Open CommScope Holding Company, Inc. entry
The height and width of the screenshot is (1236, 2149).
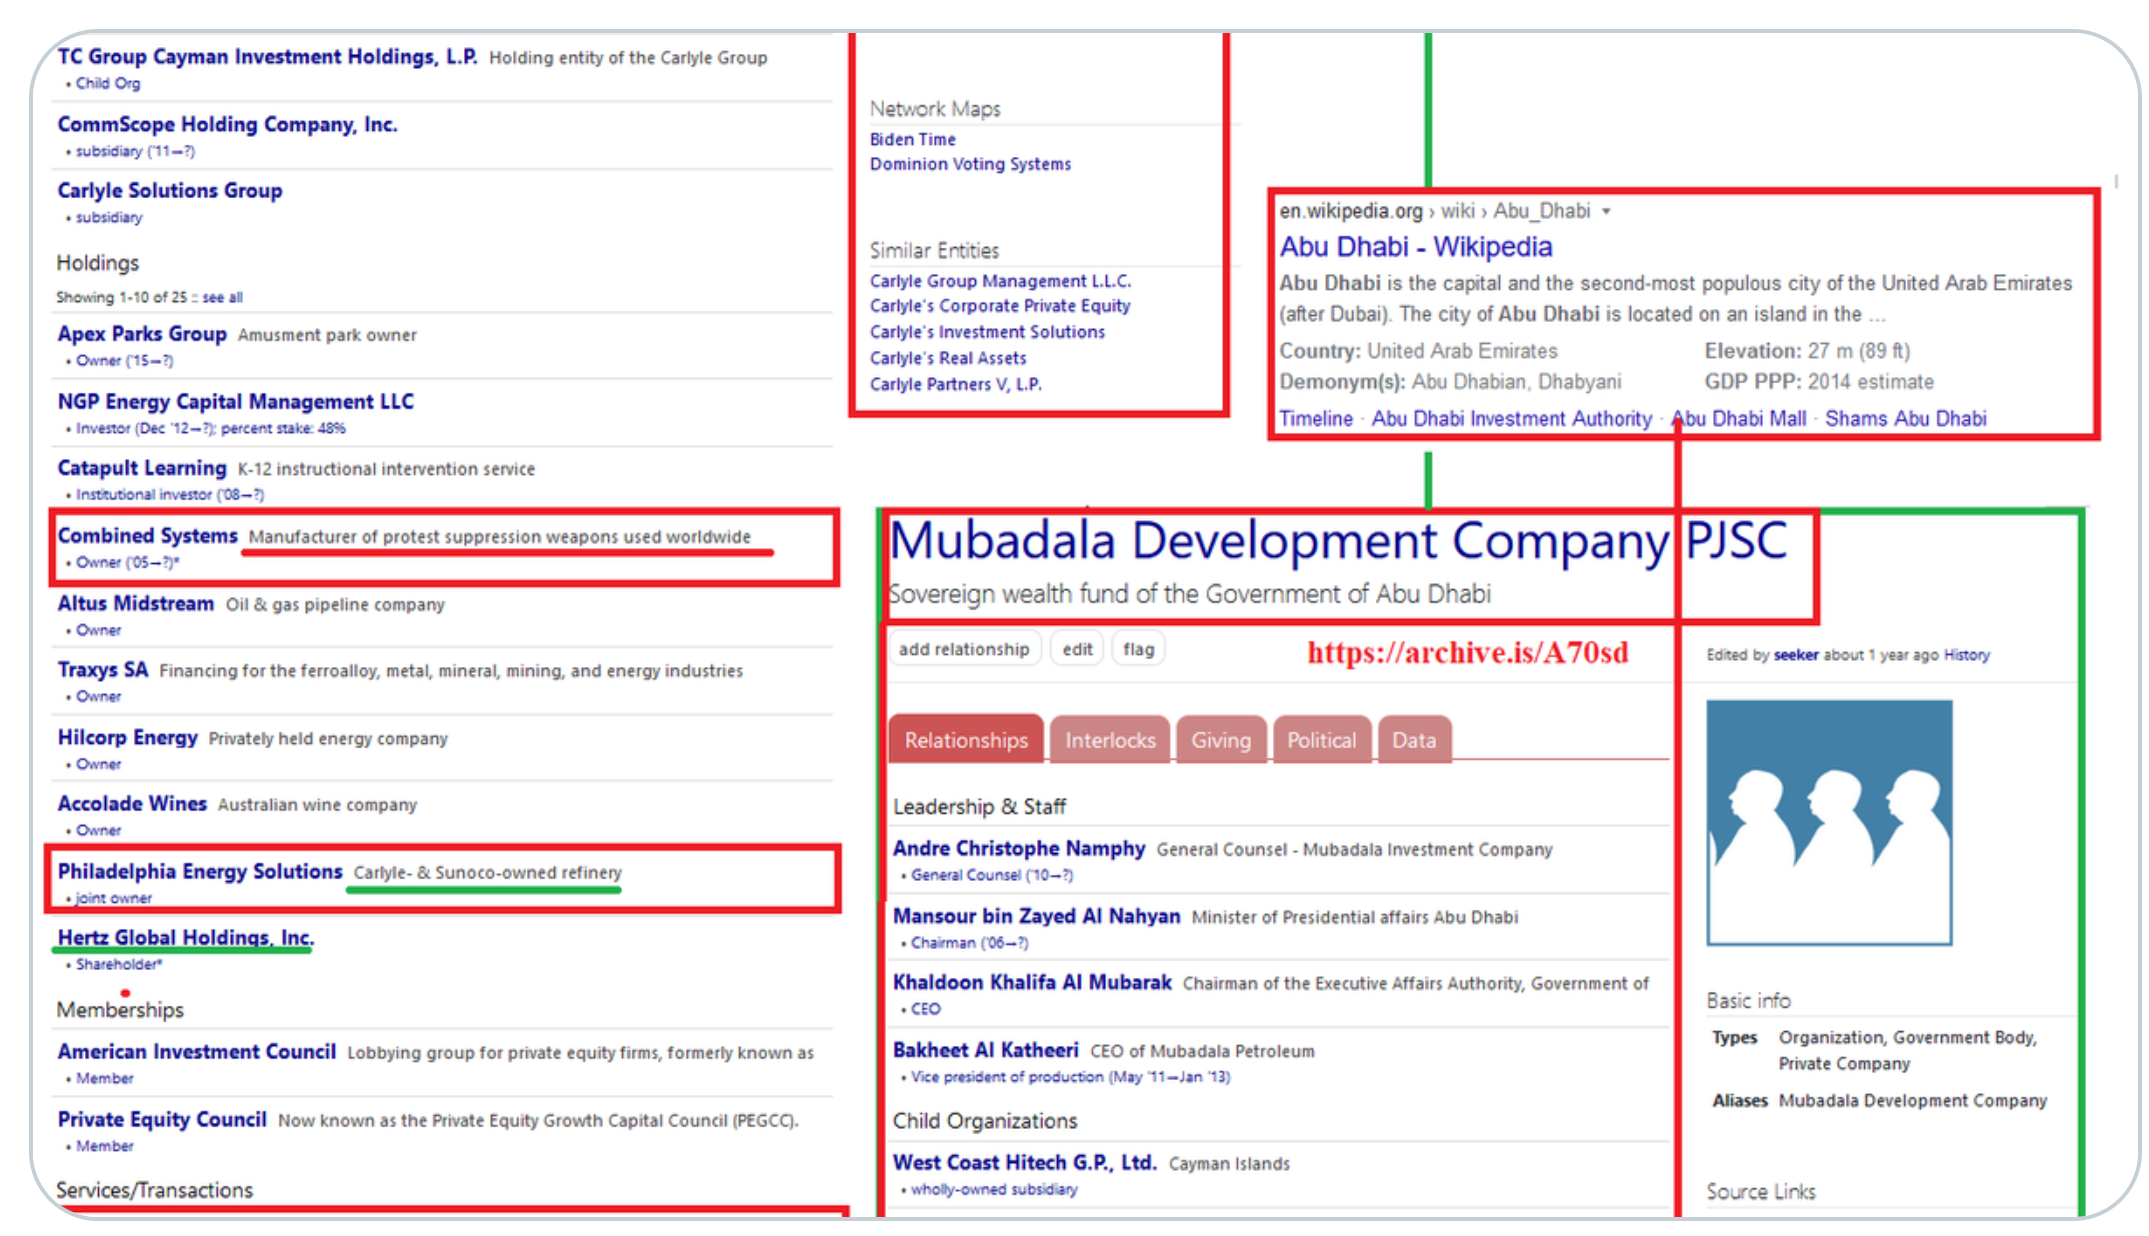tap(227, 125)
